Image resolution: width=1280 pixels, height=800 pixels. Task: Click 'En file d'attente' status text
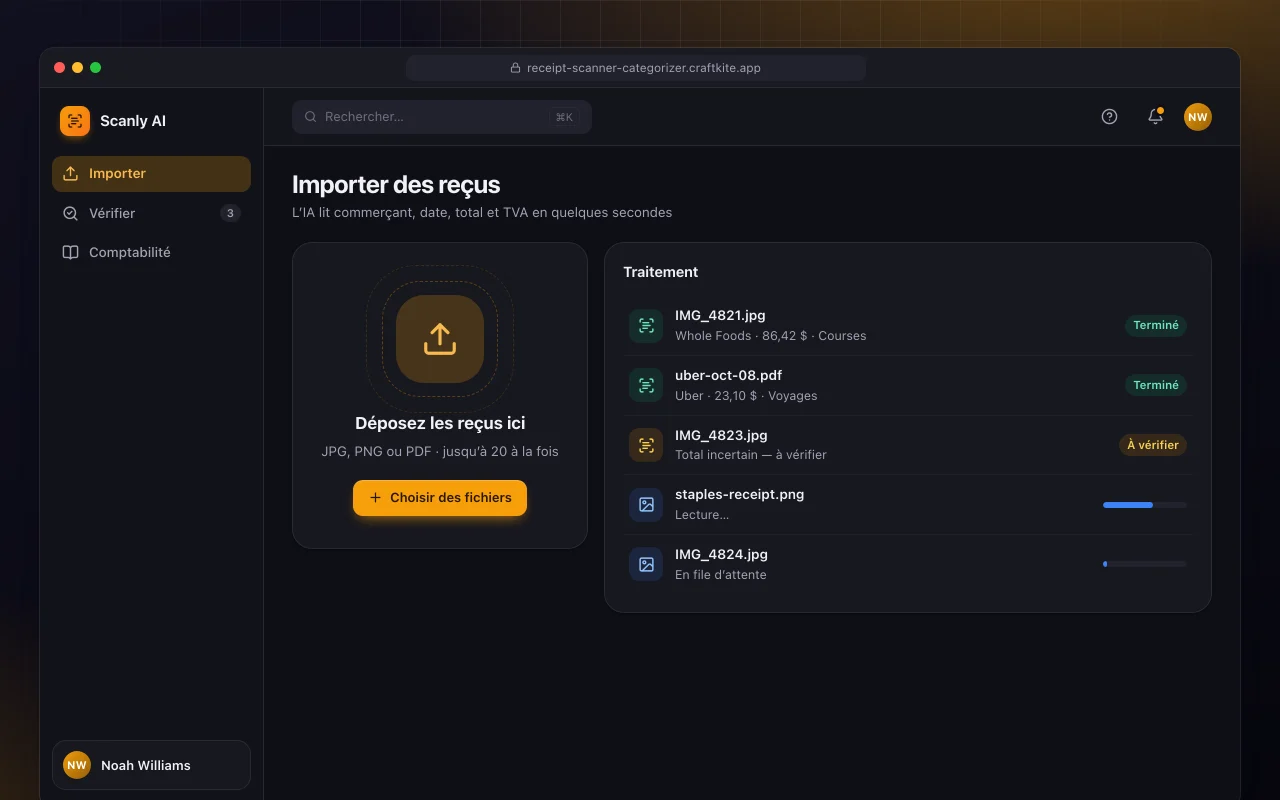[x=721, y=575]
